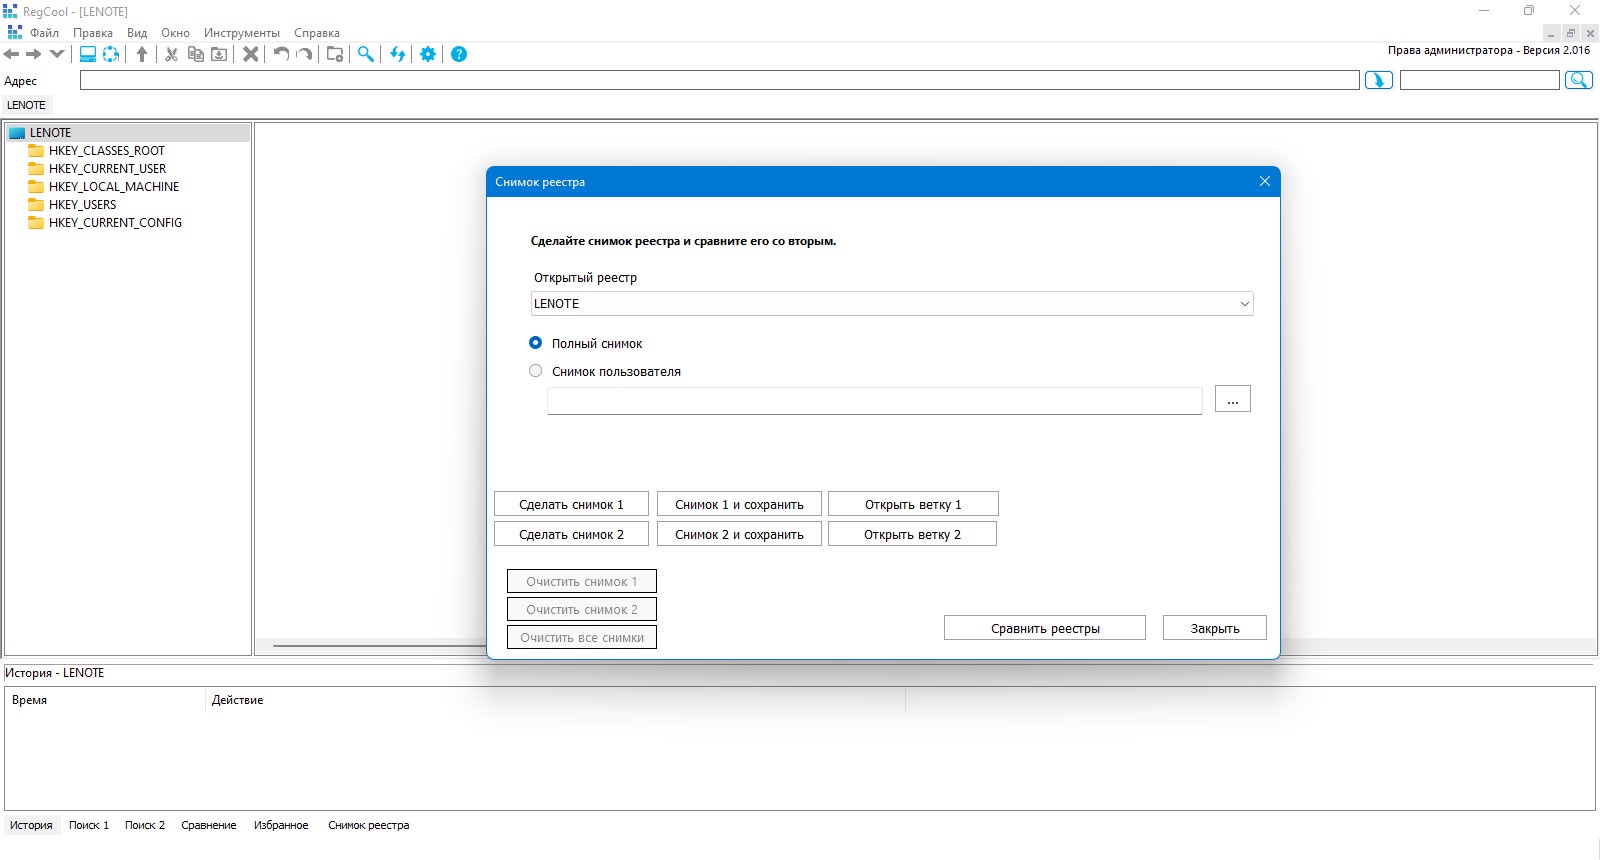The height and width of the screenshot is (860, 1600).
Task: Click the undo arrow icon
Action: pyautogui.click(x=281, y=54)
